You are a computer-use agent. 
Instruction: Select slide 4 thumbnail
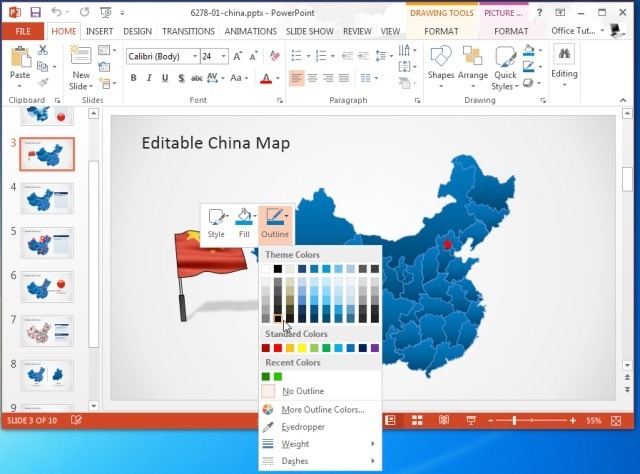click(47, 198)
